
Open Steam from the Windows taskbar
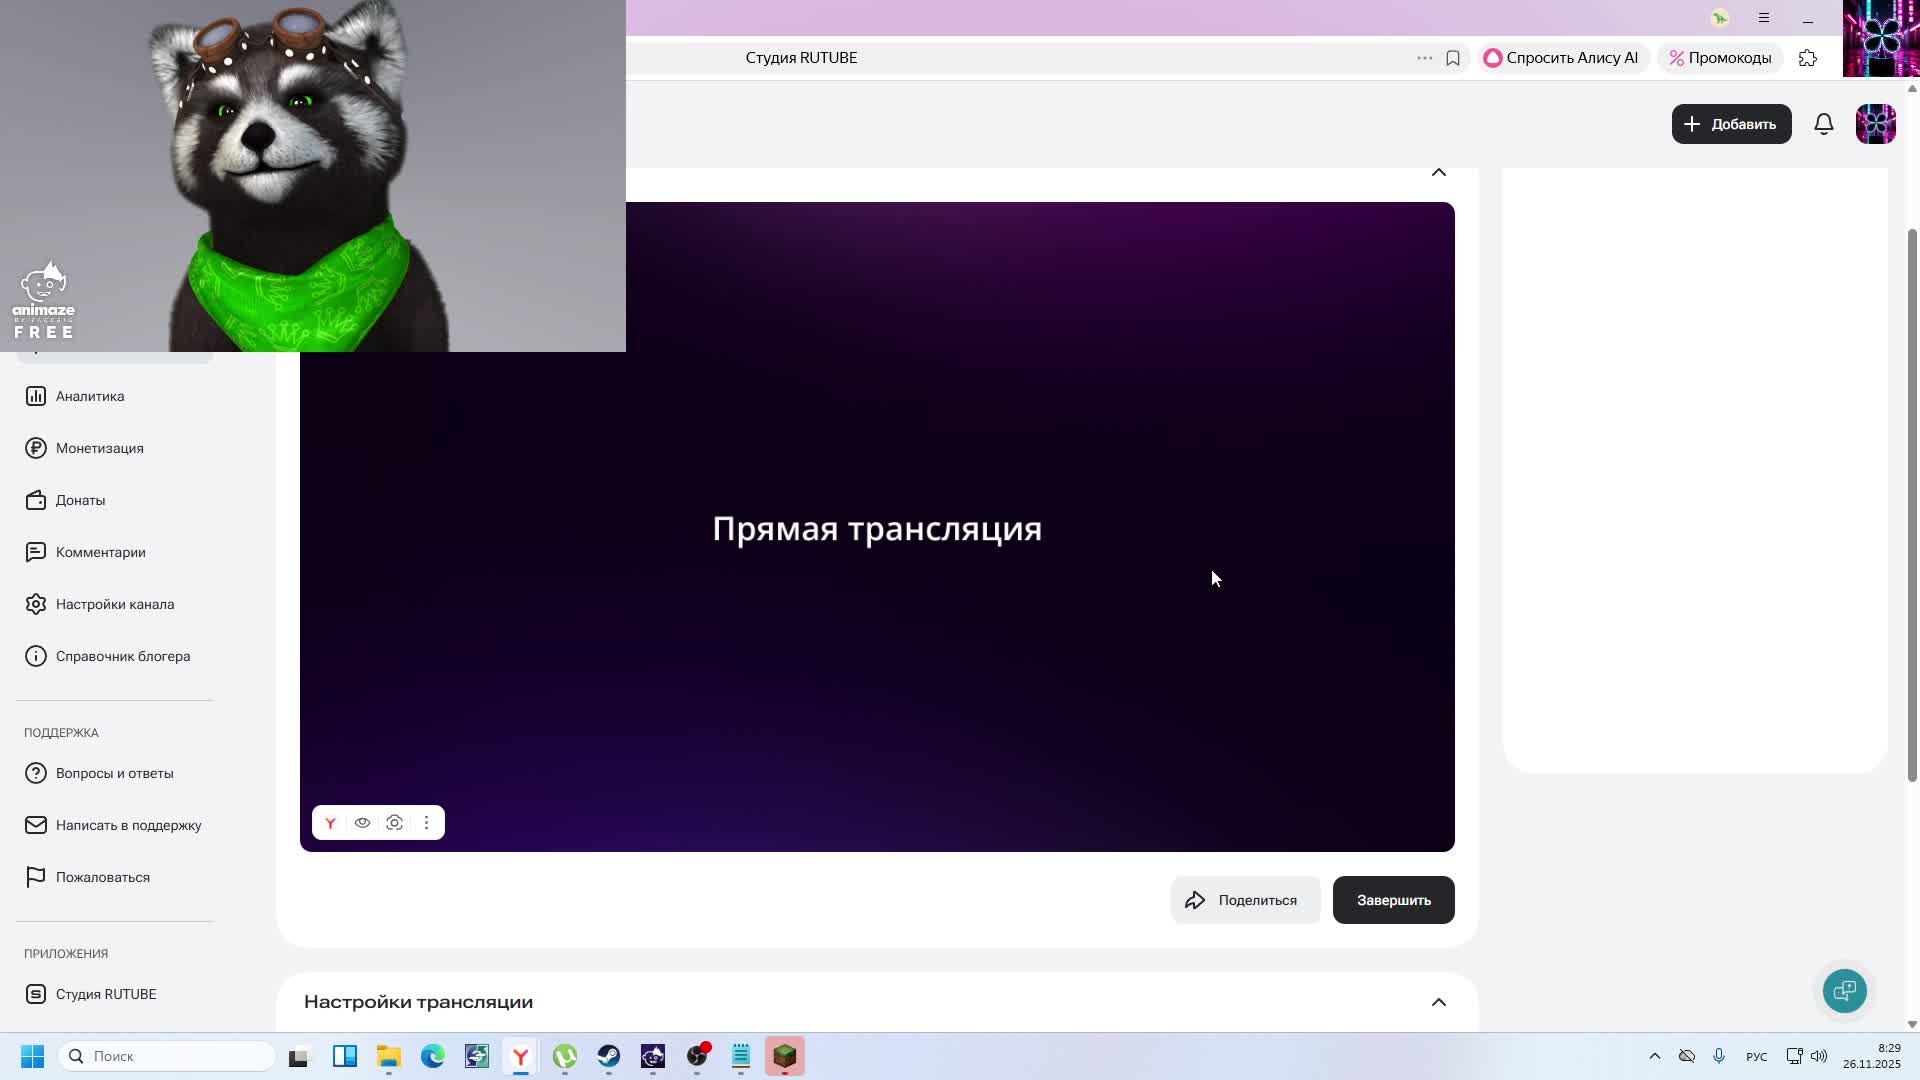tap(608, 1056)
